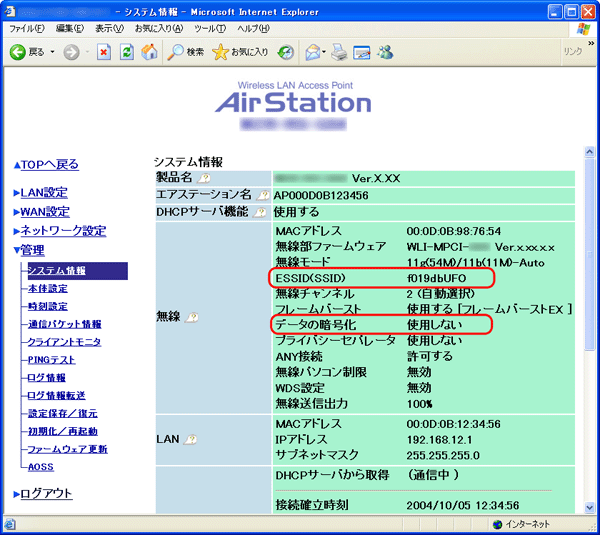
Task: Open the クライアントモニタ sidebar link
Action: click(x=64, y=342)
